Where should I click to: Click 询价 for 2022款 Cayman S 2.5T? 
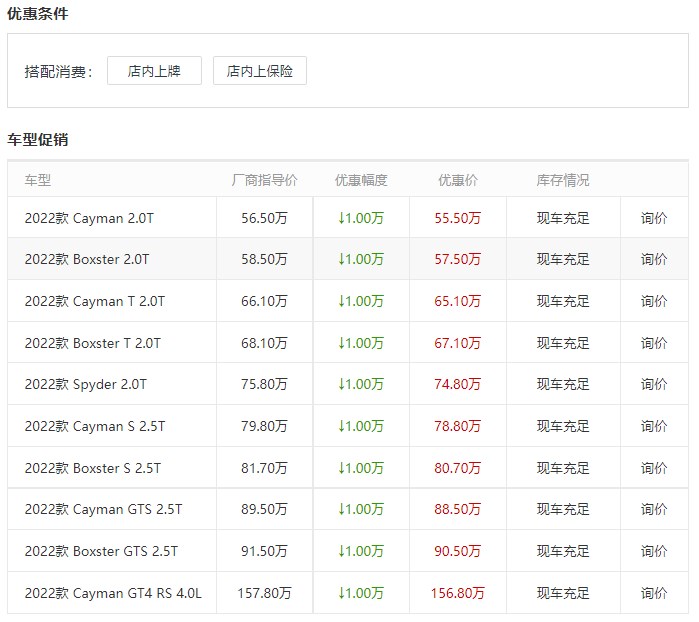654,426
